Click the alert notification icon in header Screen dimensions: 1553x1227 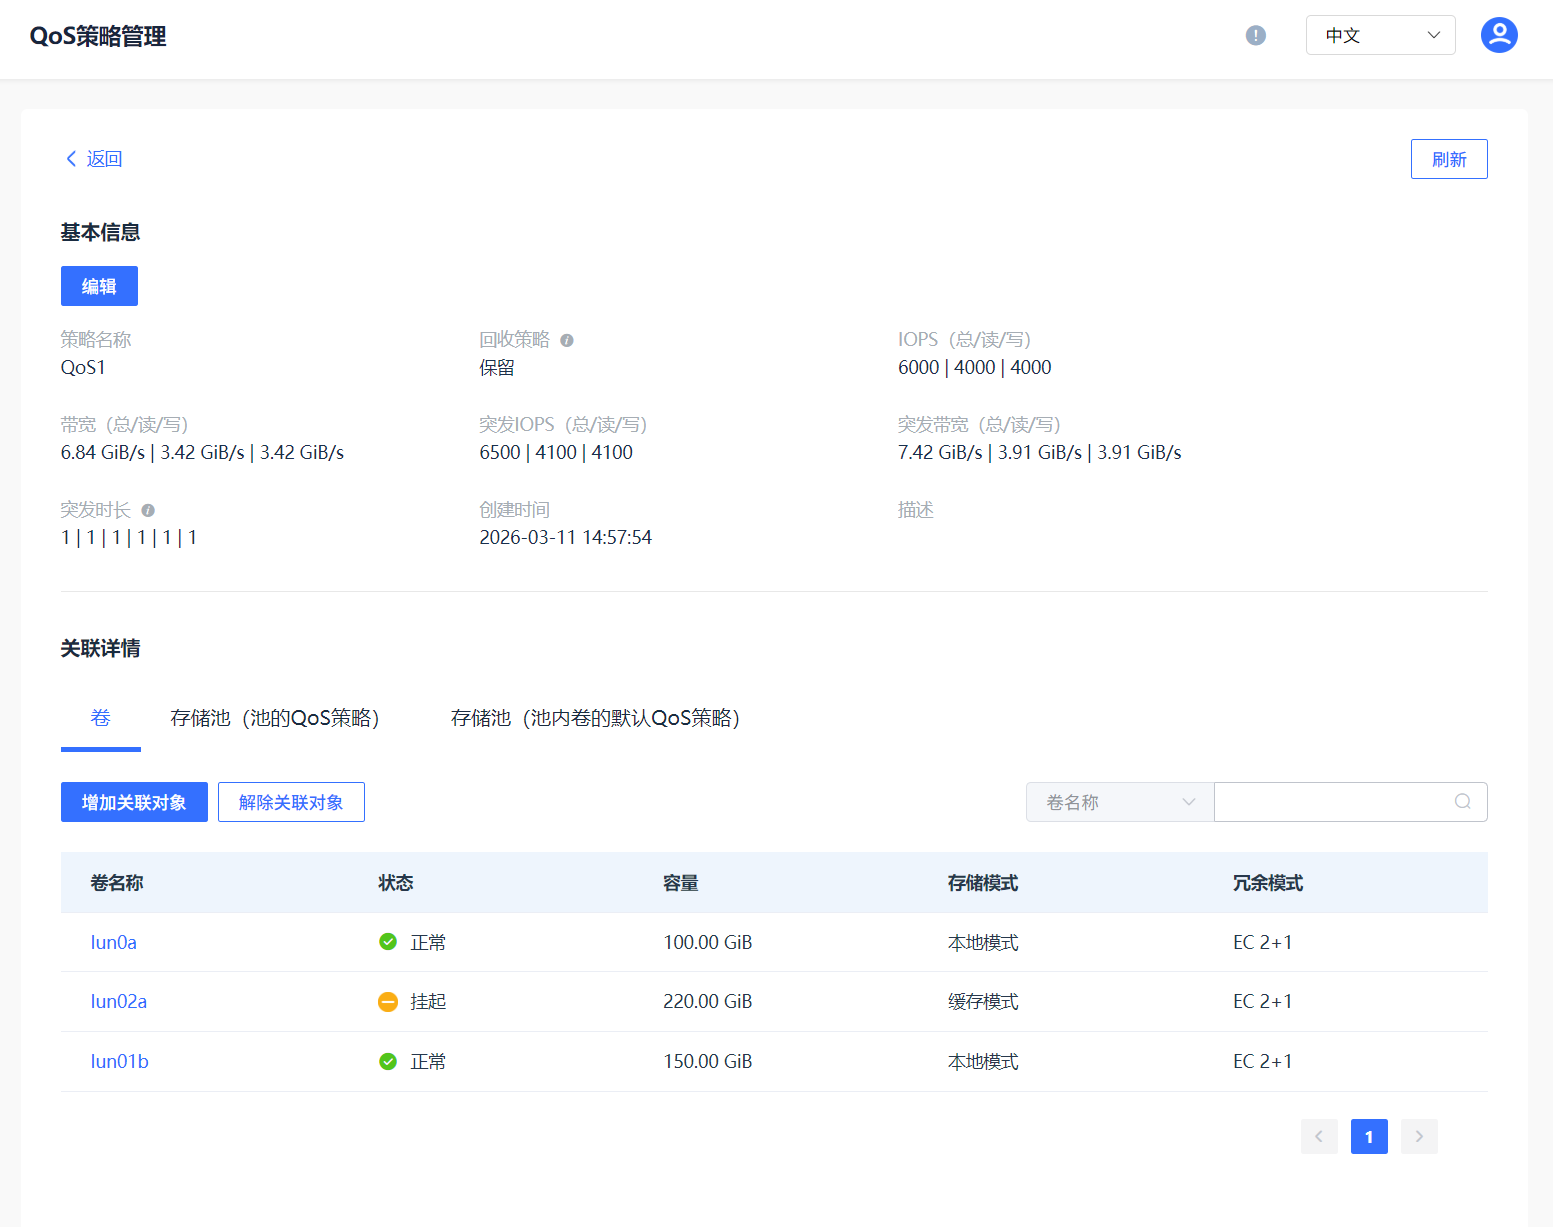pos(1255,36)
